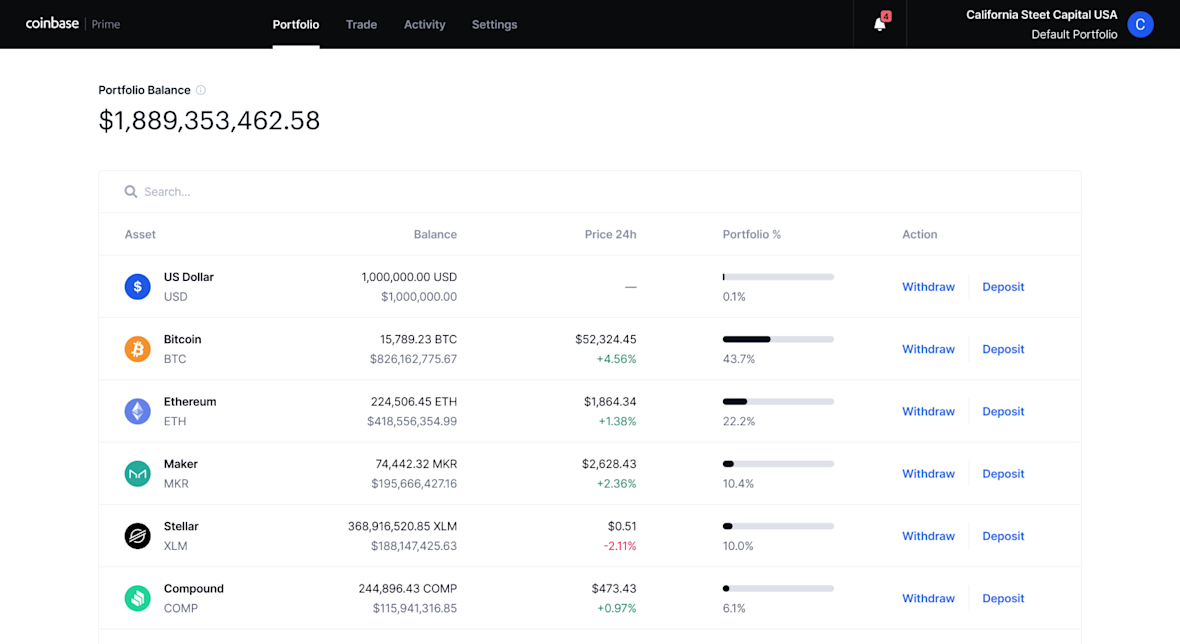Withdraw Stellar
Image resolution: width=1180 pixels, height=644 pixels.
928,536
